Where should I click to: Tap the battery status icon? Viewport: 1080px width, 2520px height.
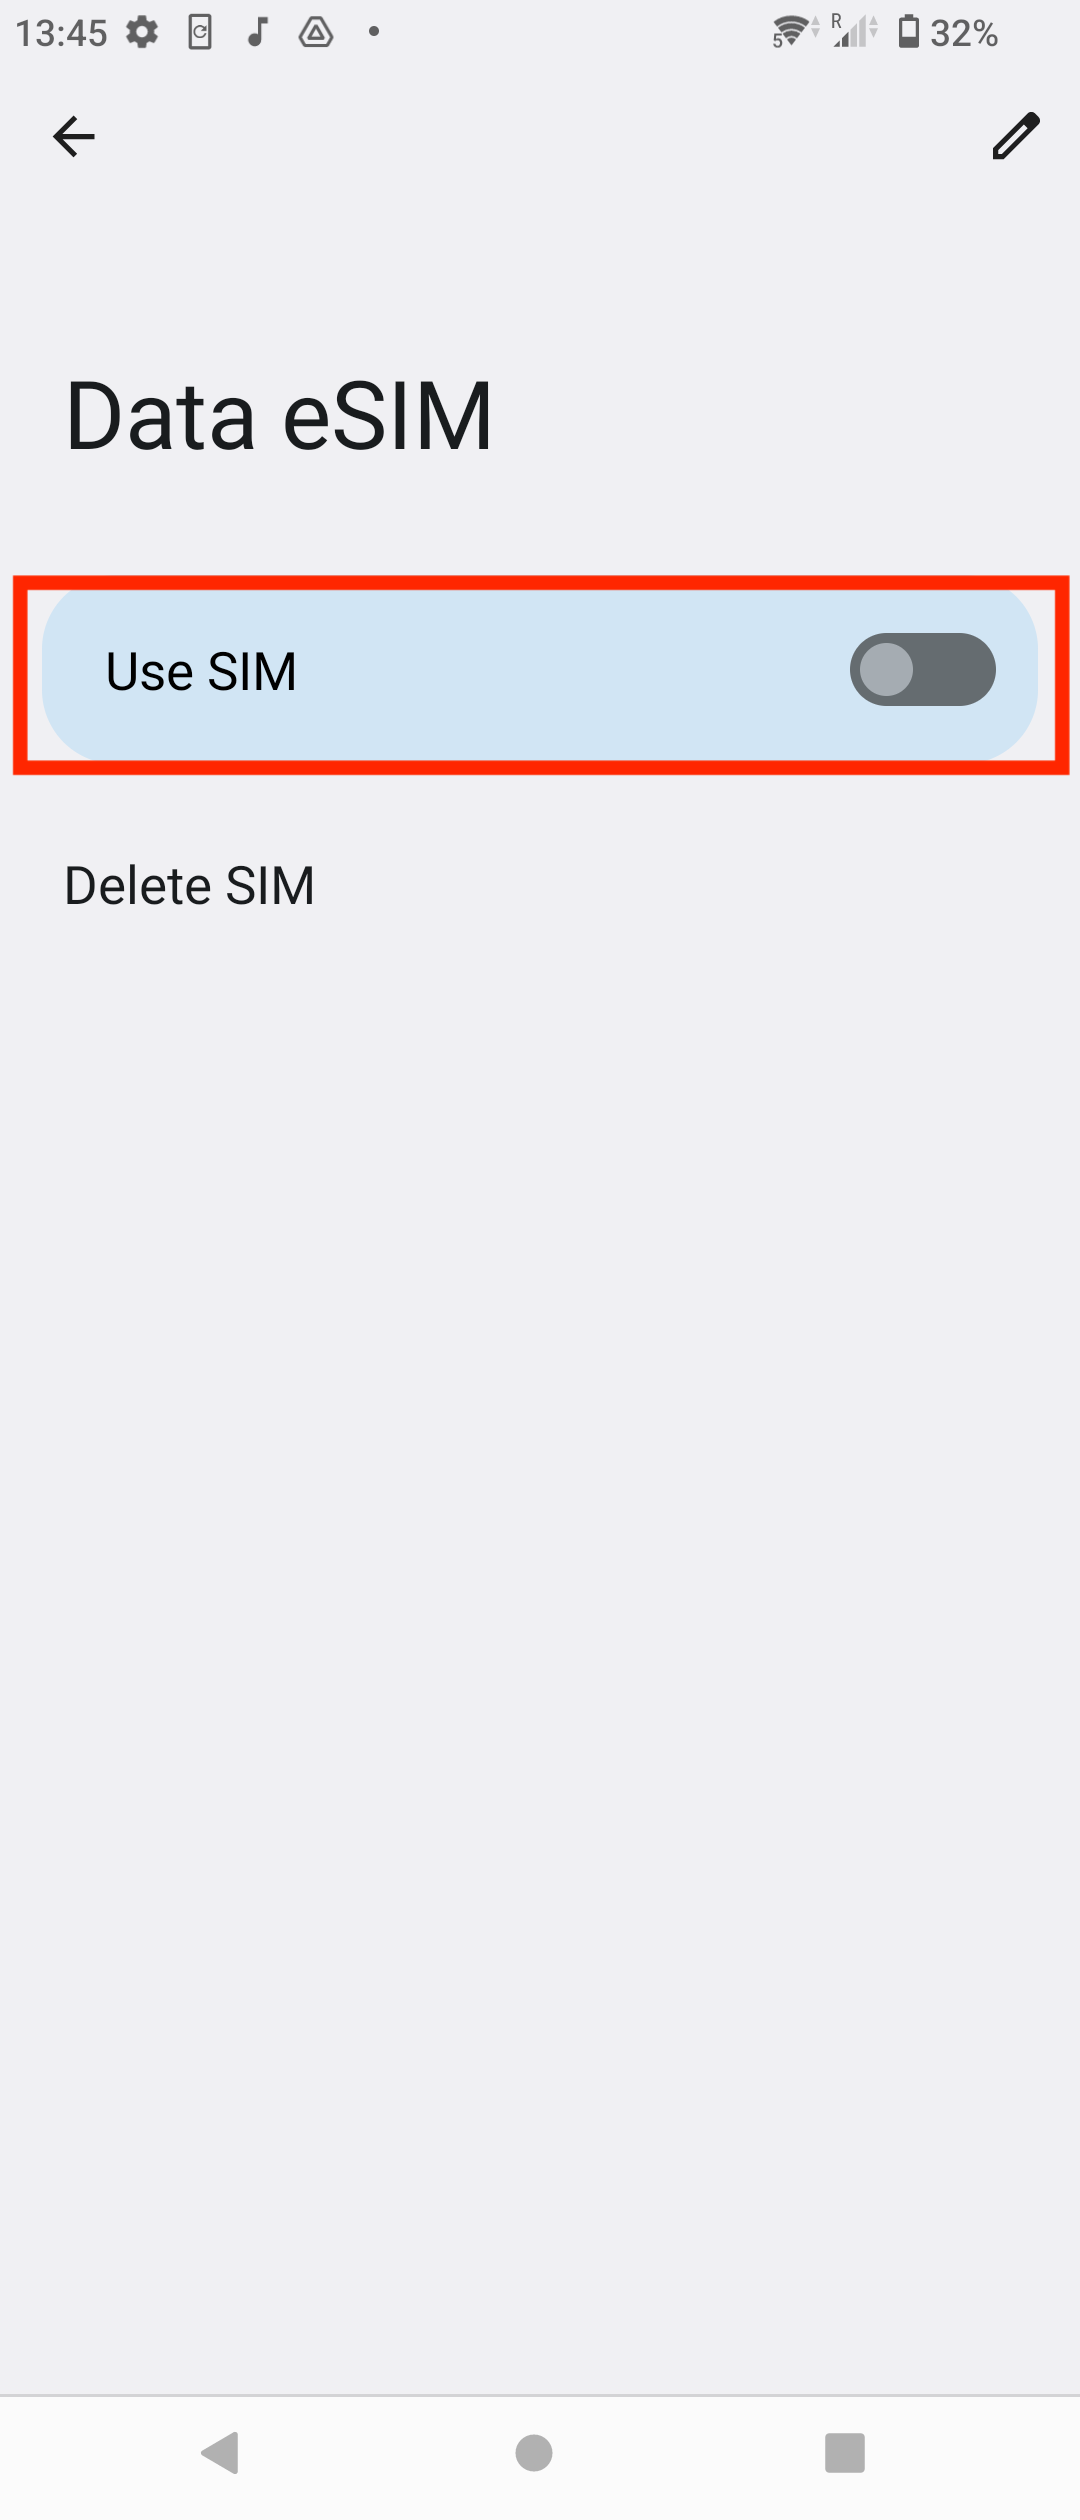point(908,32)
